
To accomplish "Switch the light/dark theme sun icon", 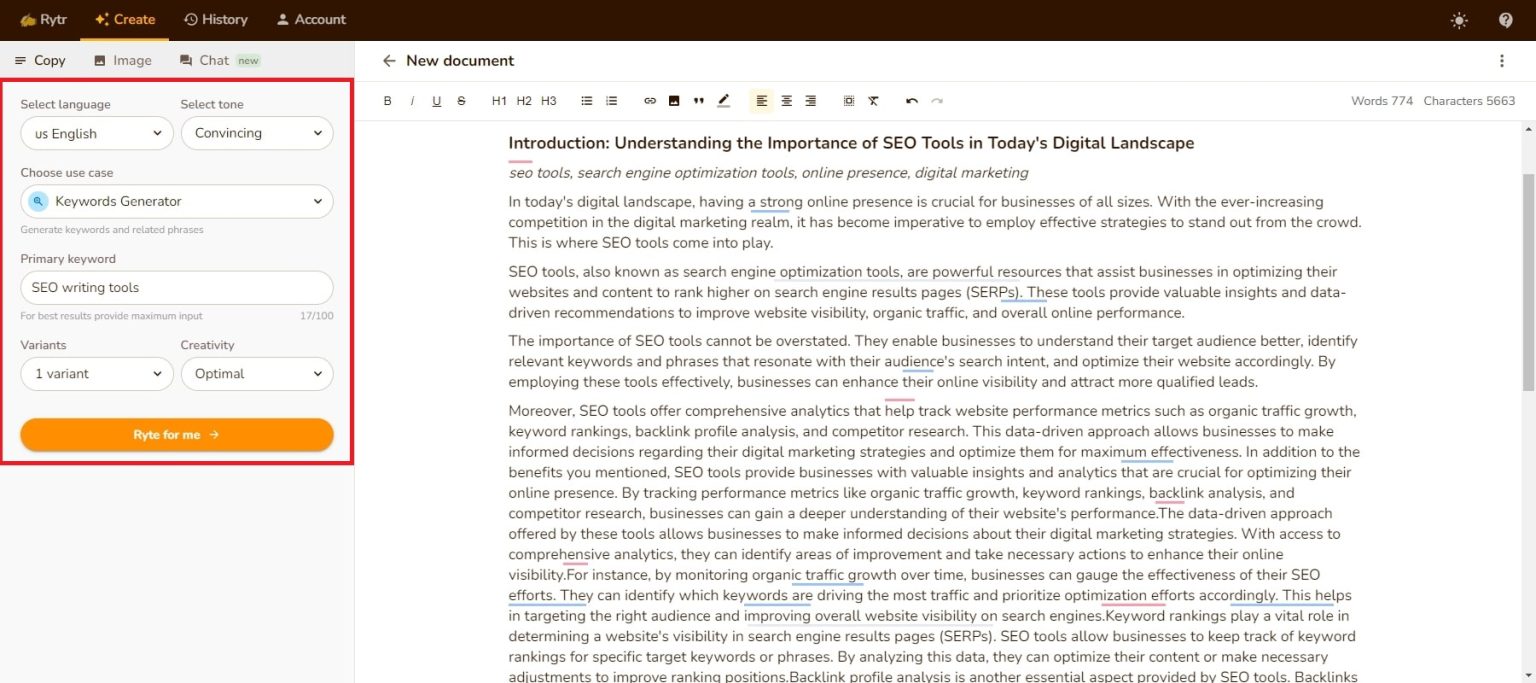I will [x=1459, y=20].
